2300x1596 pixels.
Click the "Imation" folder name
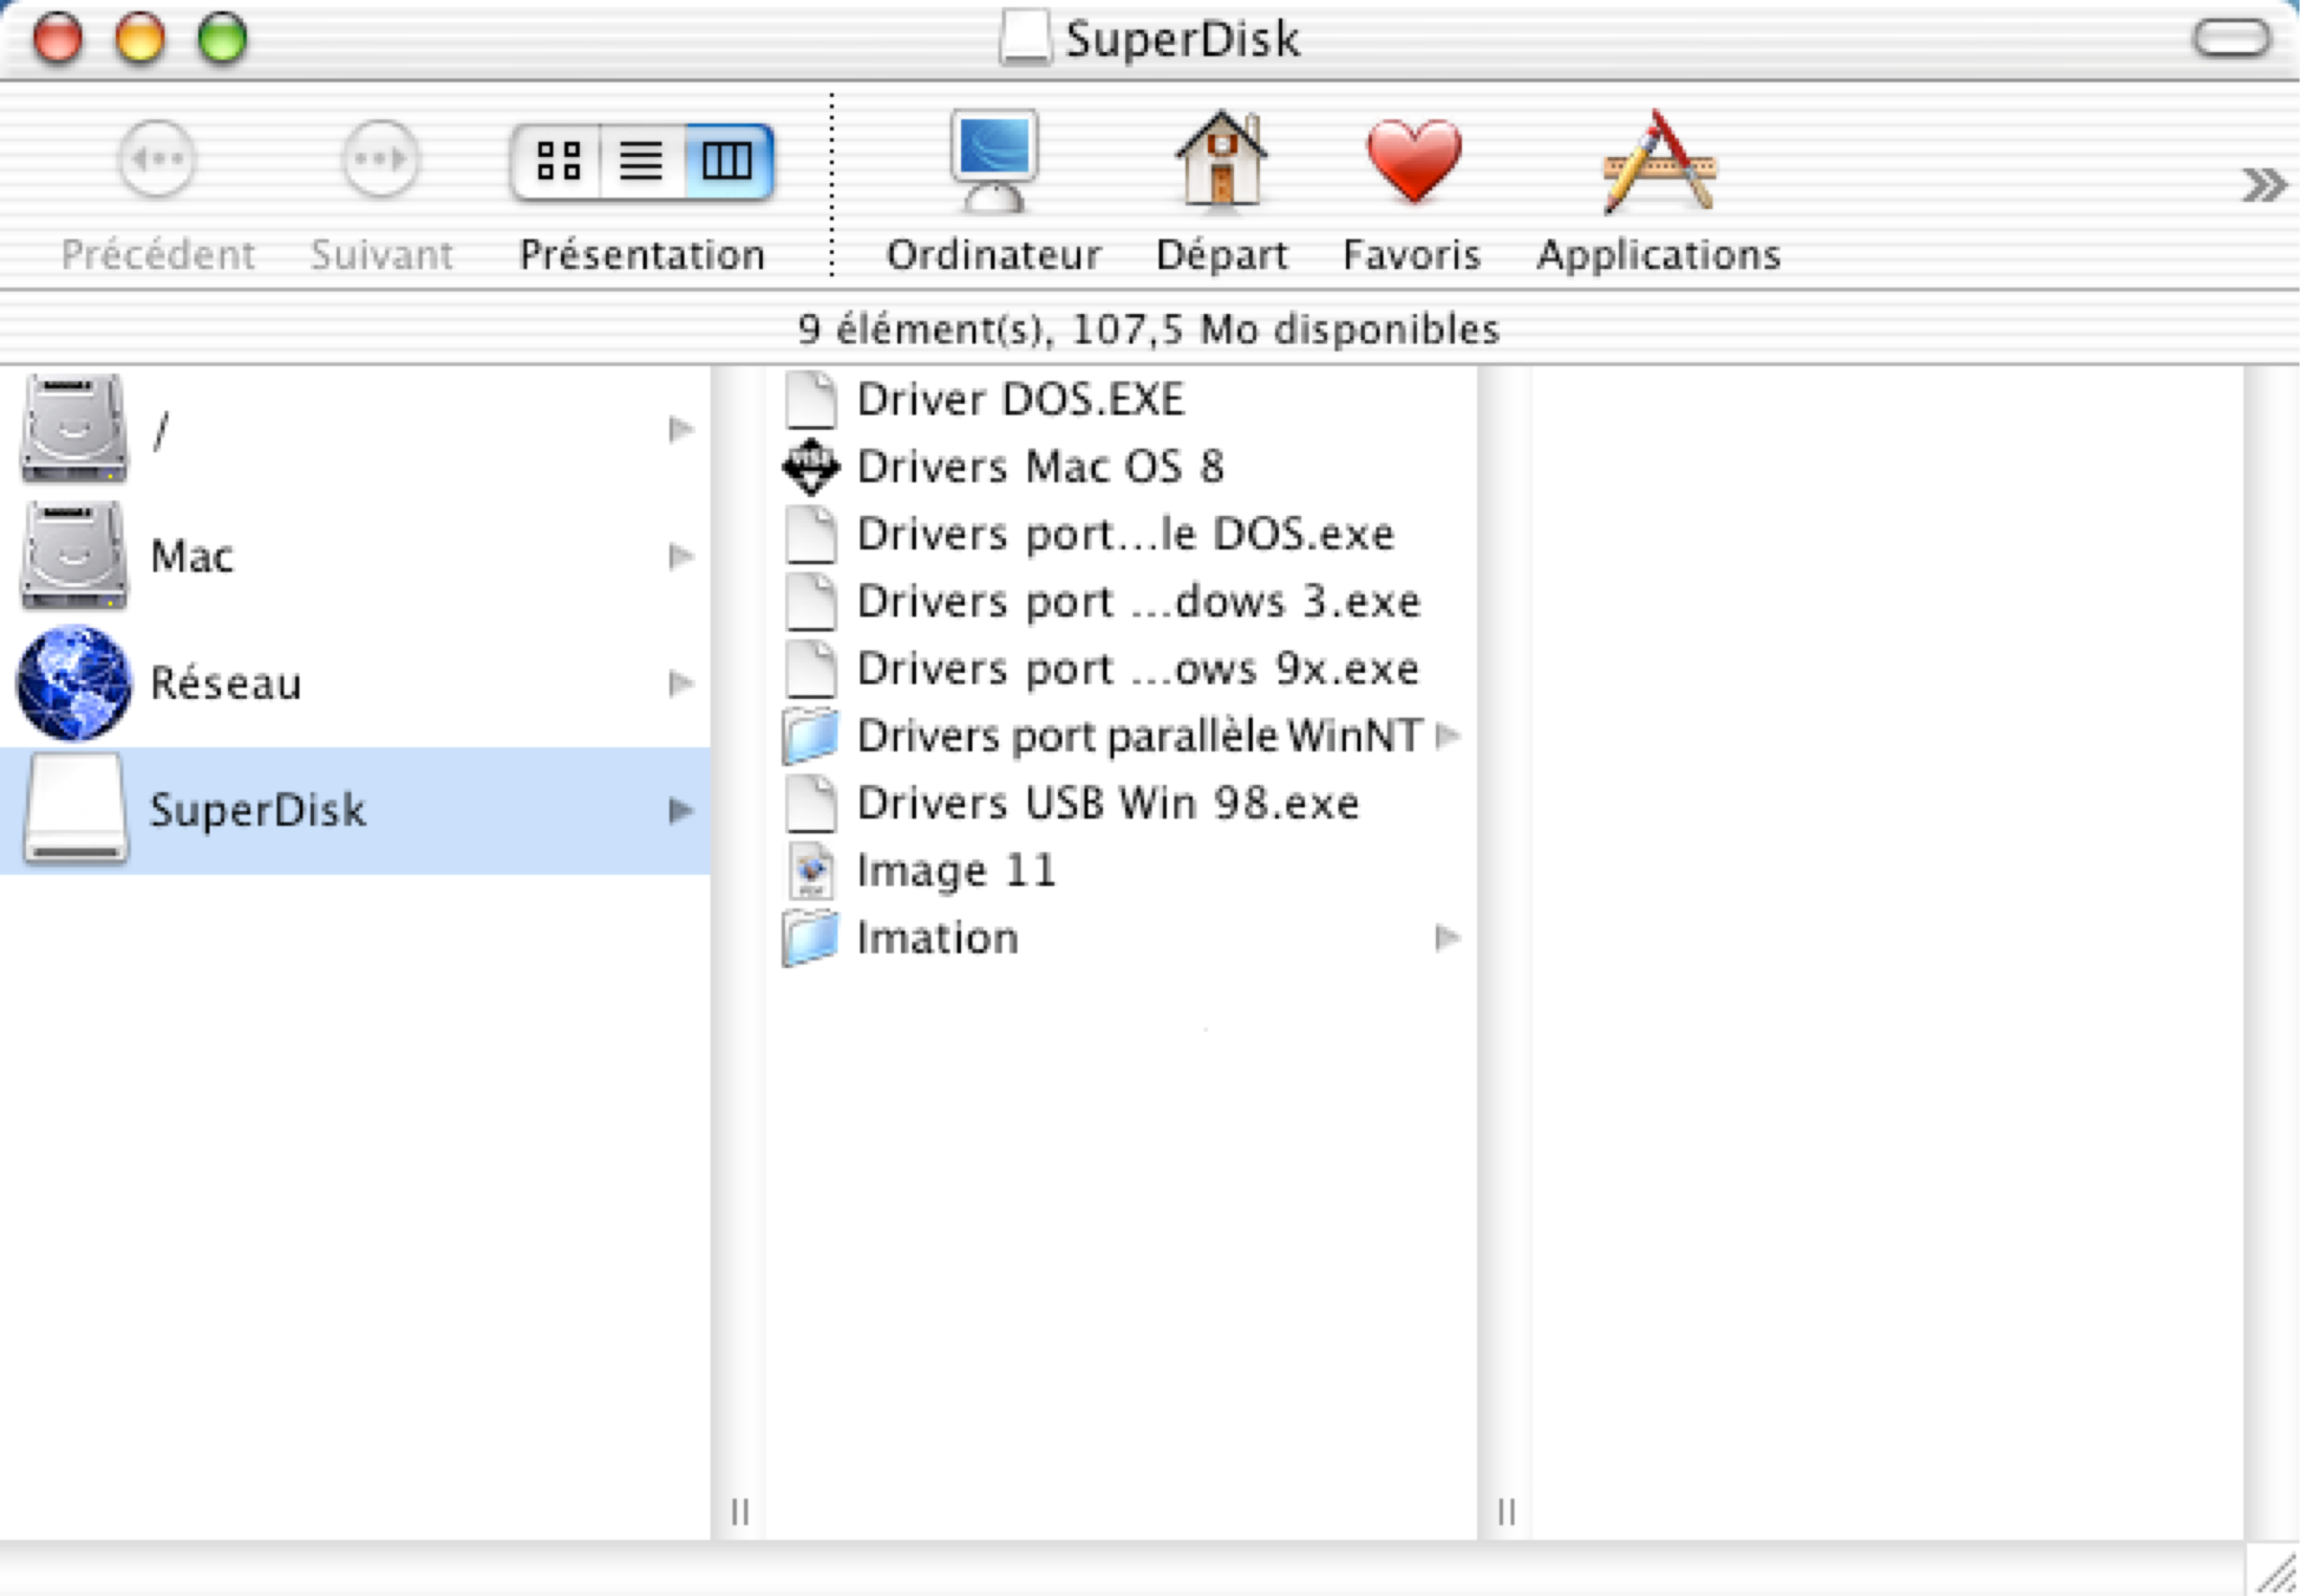tap(938, 938)
